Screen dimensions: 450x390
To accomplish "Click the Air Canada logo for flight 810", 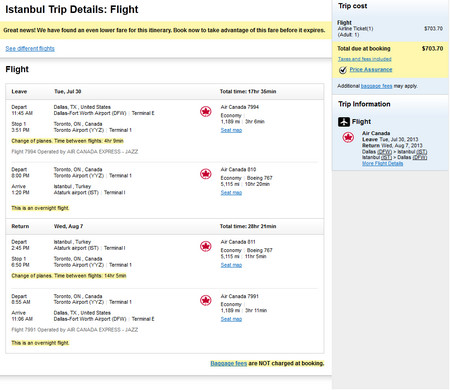I will click(206, 174).
